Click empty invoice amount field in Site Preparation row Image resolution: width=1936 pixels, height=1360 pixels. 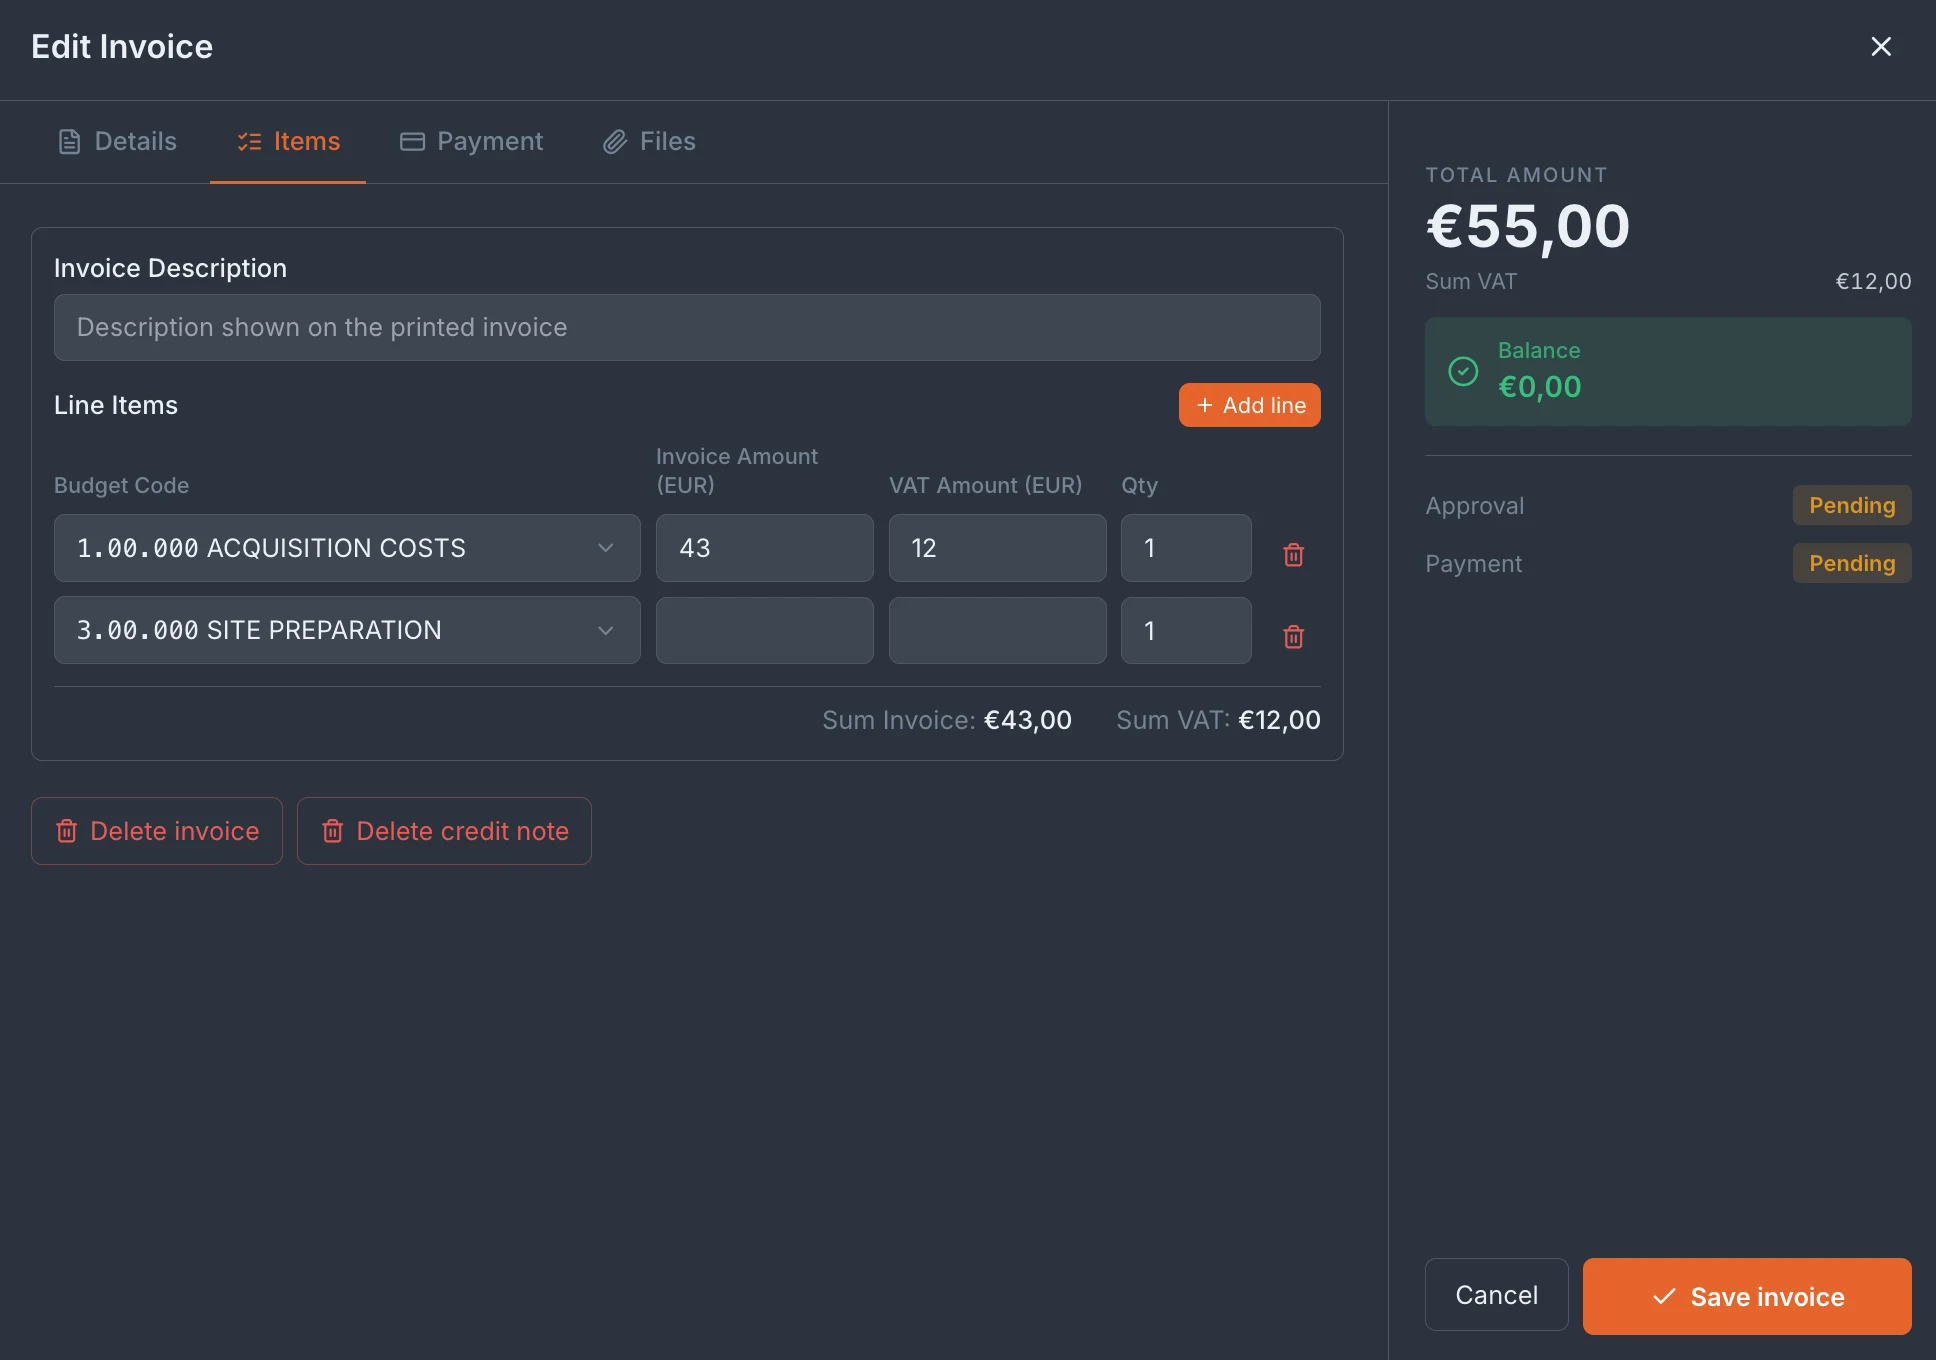(765, 630)
